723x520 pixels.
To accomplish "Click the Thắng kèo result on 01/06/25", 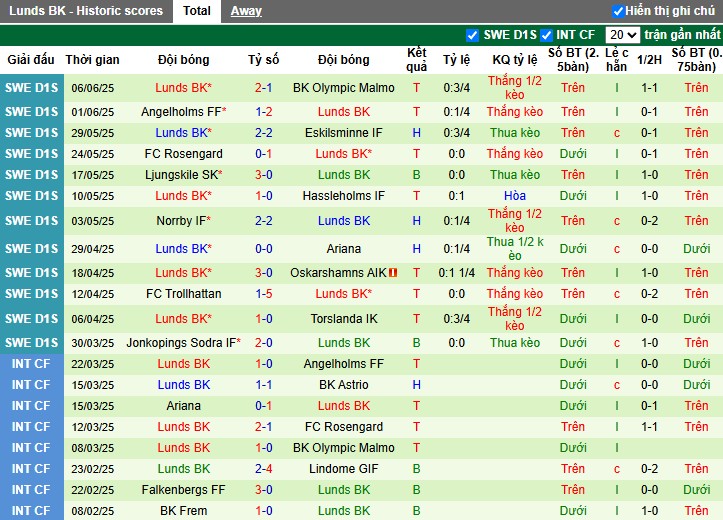I will [x=515, y=112].
